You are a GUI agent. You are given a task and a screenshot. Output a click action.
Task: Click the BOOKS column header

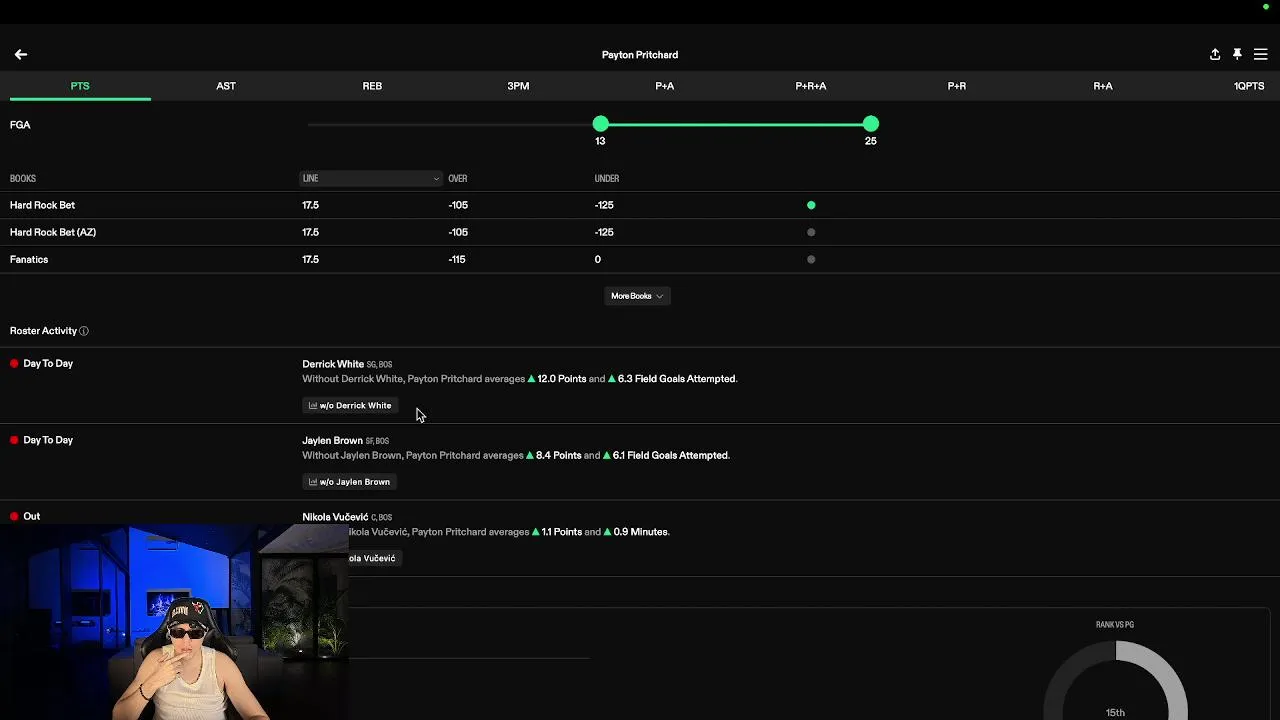[23, 178]
